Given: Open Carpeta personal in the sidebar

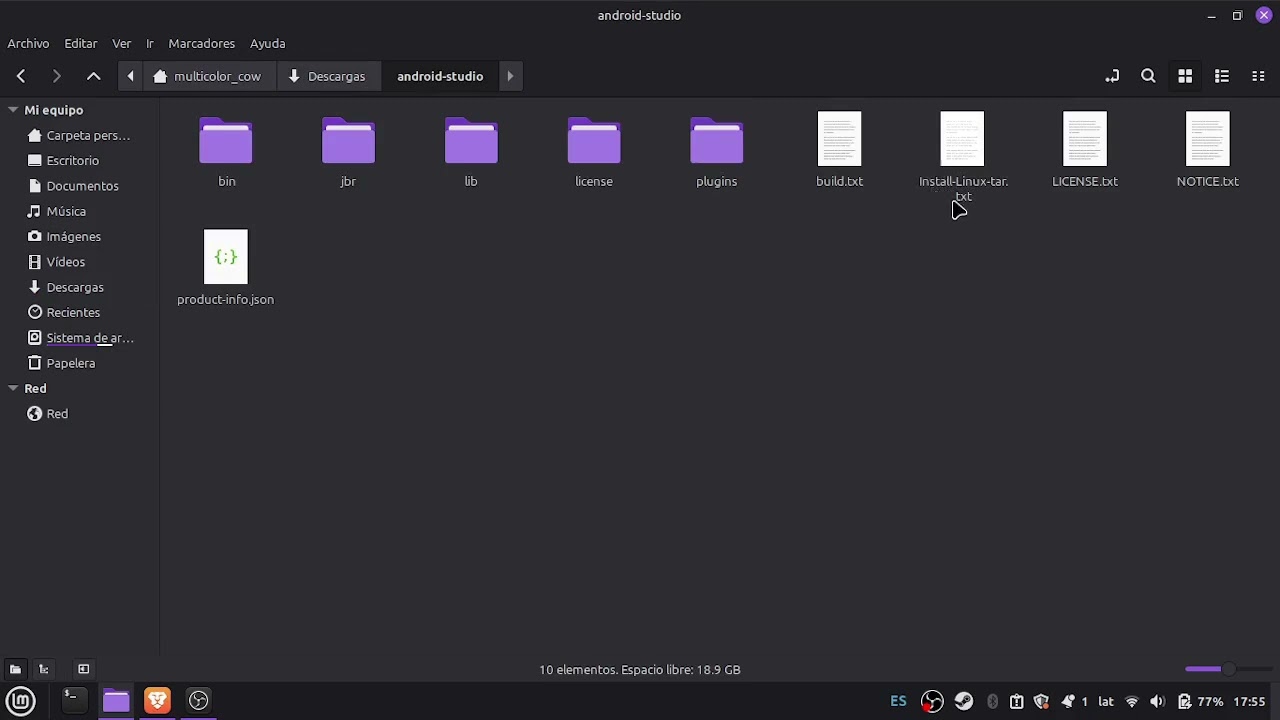Looking at the screenshot, I should pos(80,135).
